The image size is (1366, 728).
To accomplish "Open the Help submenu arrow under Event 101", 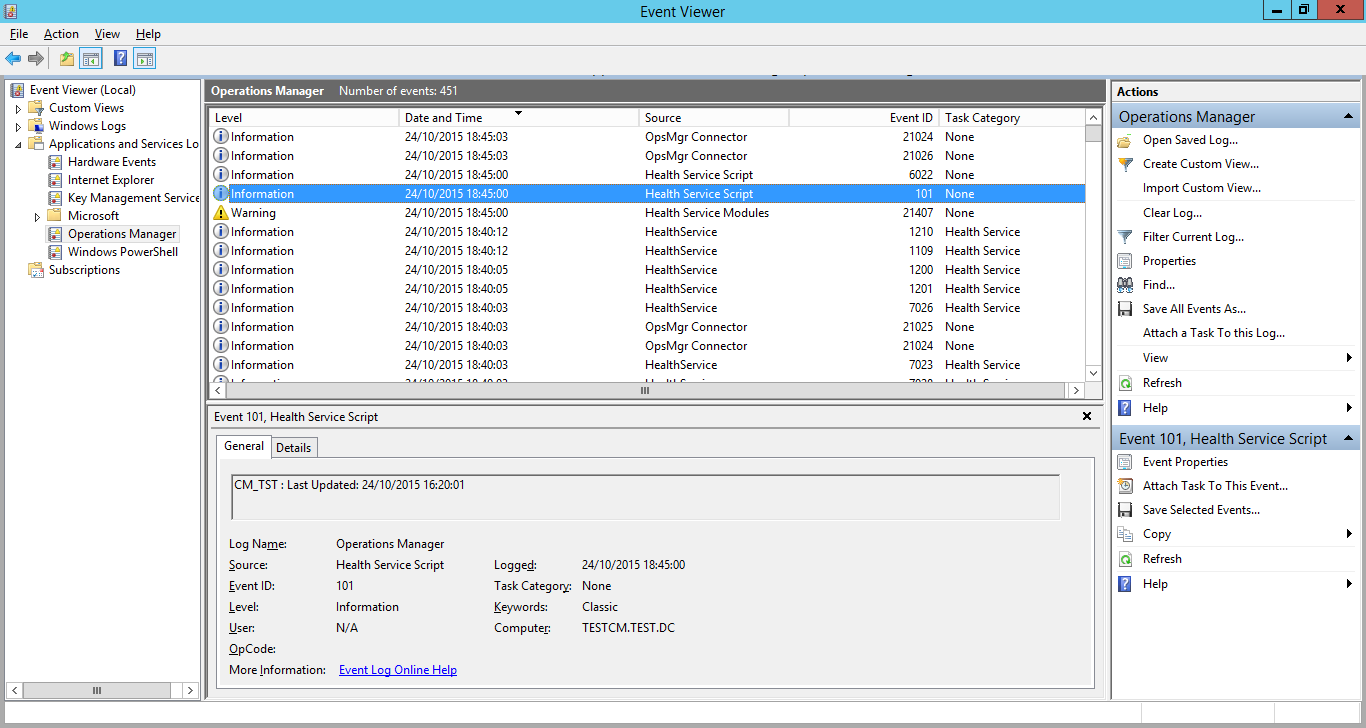I will (x=1349, y=584).
